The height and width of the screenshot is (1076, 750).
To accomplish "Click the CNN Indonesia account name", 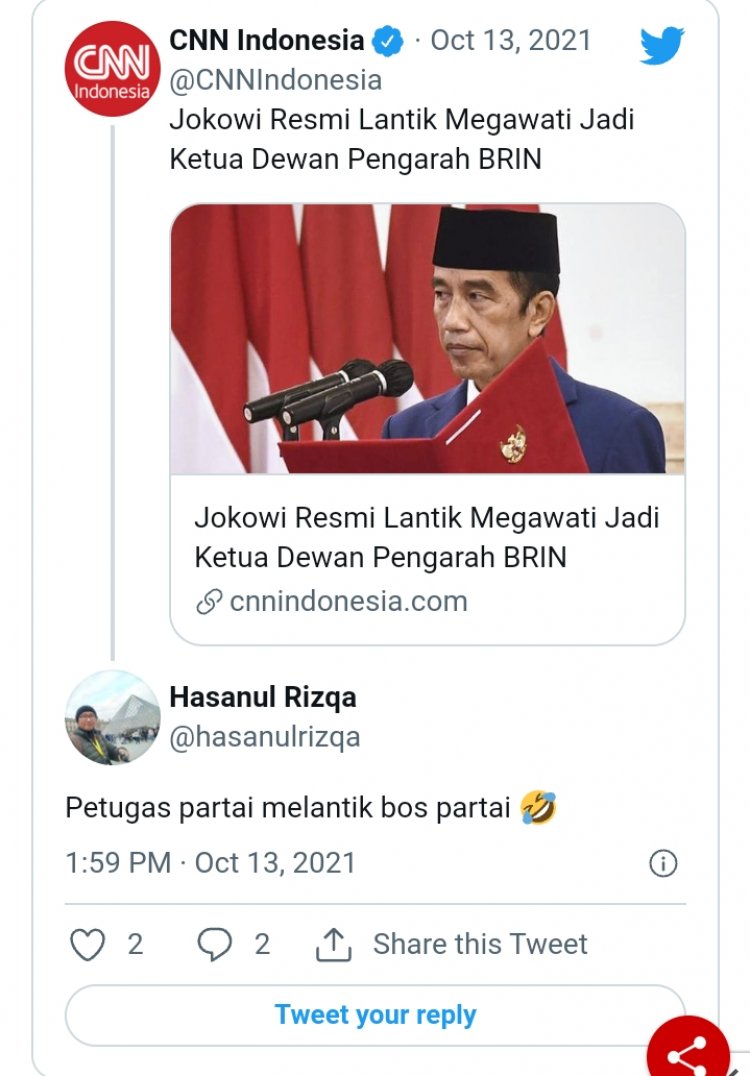I will tap(267, 41).
